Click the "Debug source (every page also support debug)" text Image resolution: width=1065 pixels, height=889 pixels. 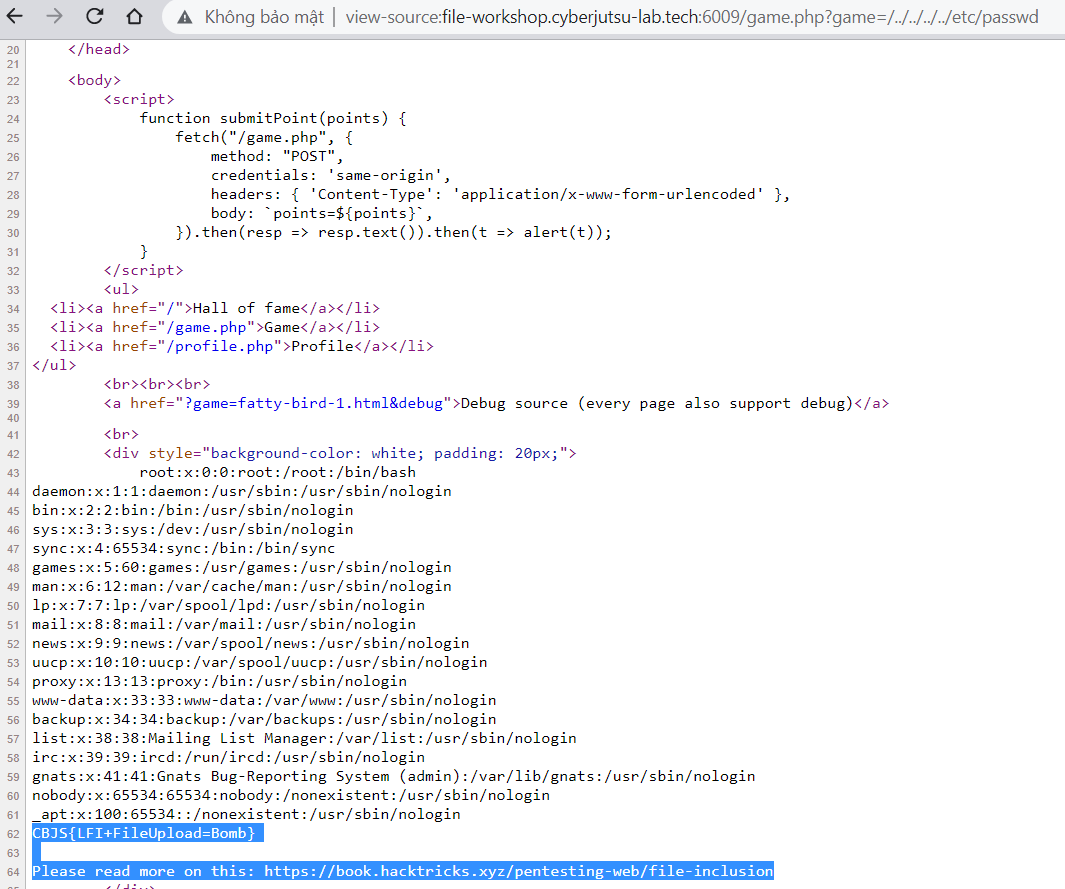coord(657,403)
